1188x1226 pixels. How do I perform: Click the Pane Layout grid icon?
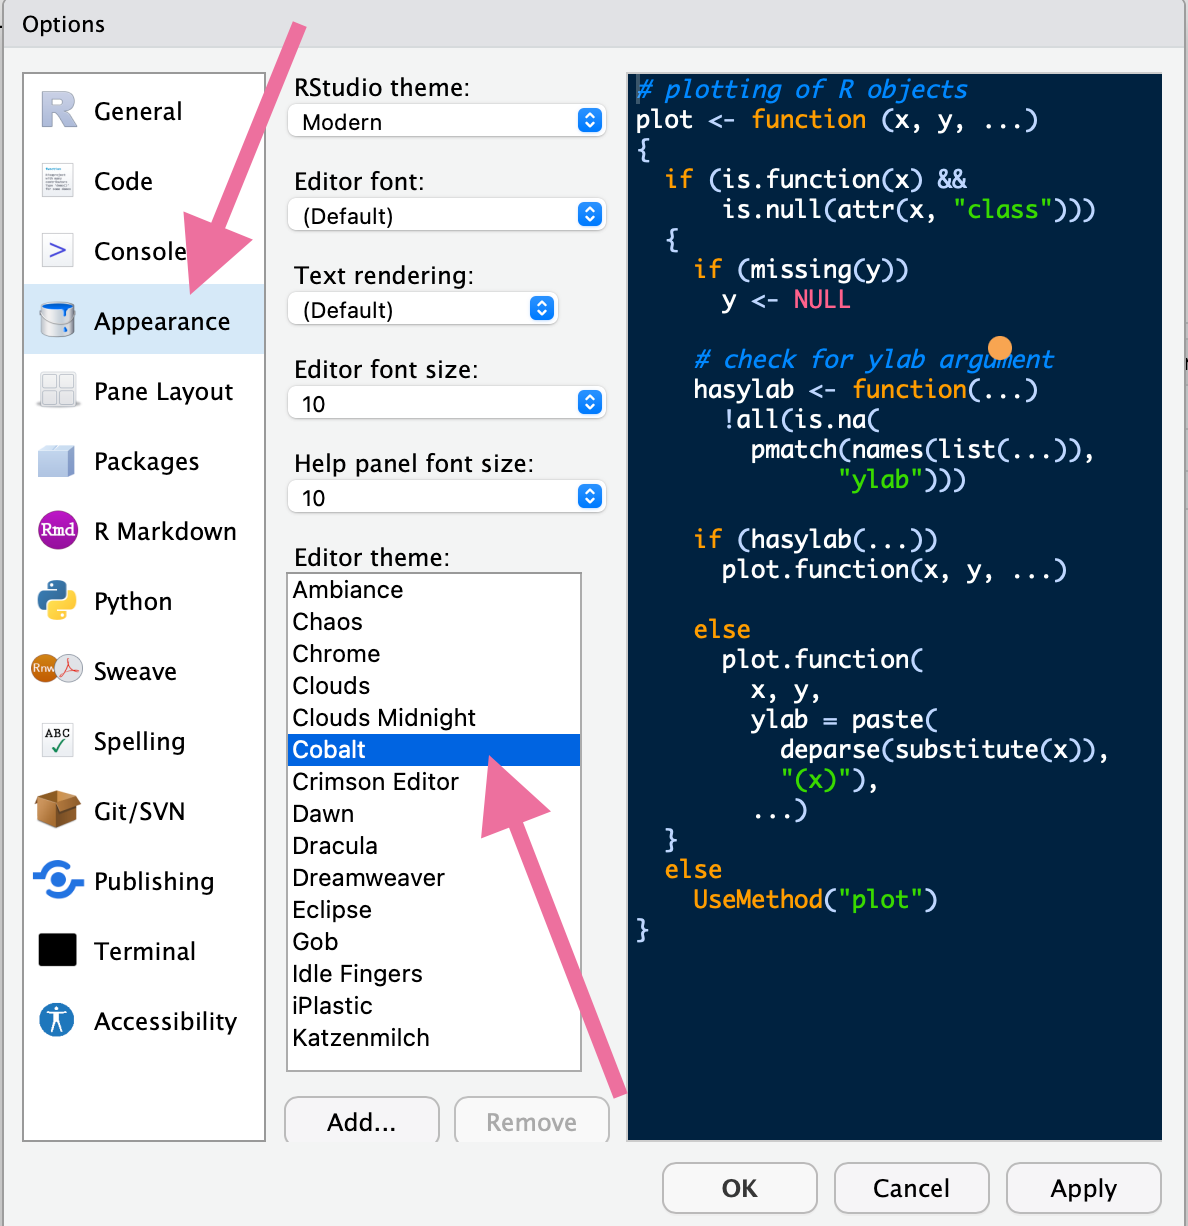[58, 390]
